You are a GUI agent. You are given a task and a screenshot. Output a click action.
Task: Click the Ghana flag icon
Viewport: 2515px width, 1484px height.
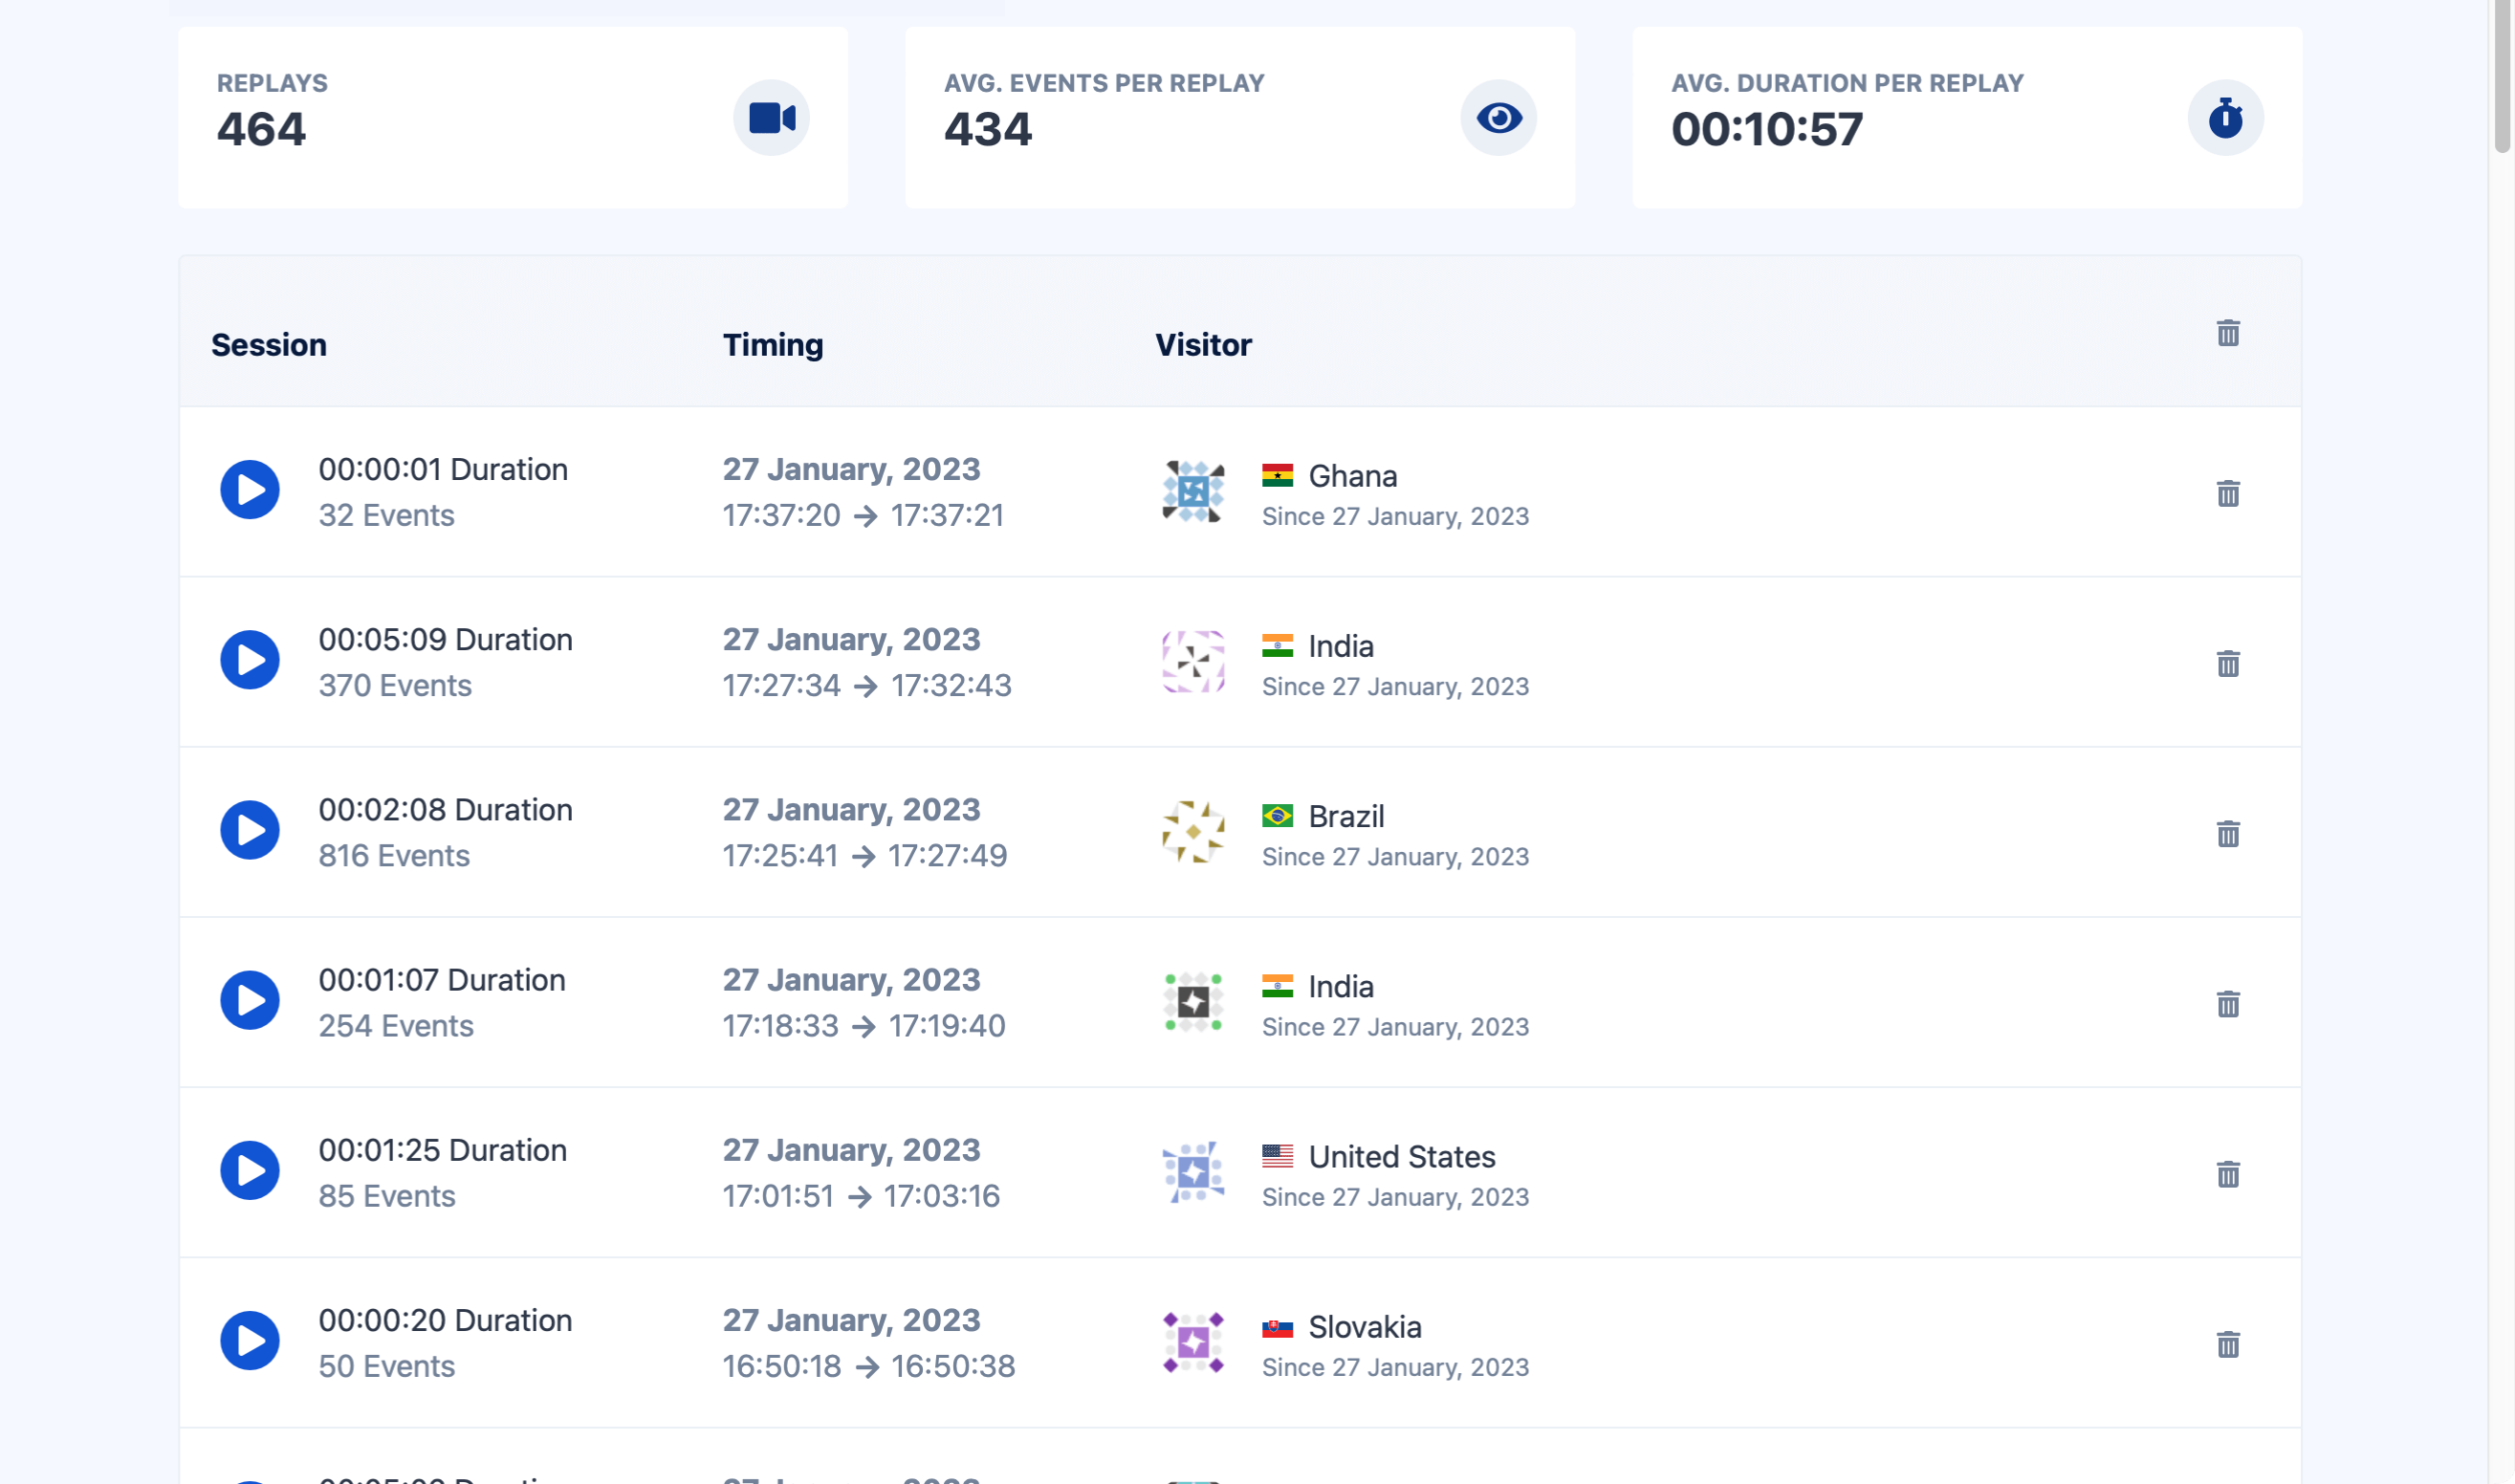point(1277,475)
